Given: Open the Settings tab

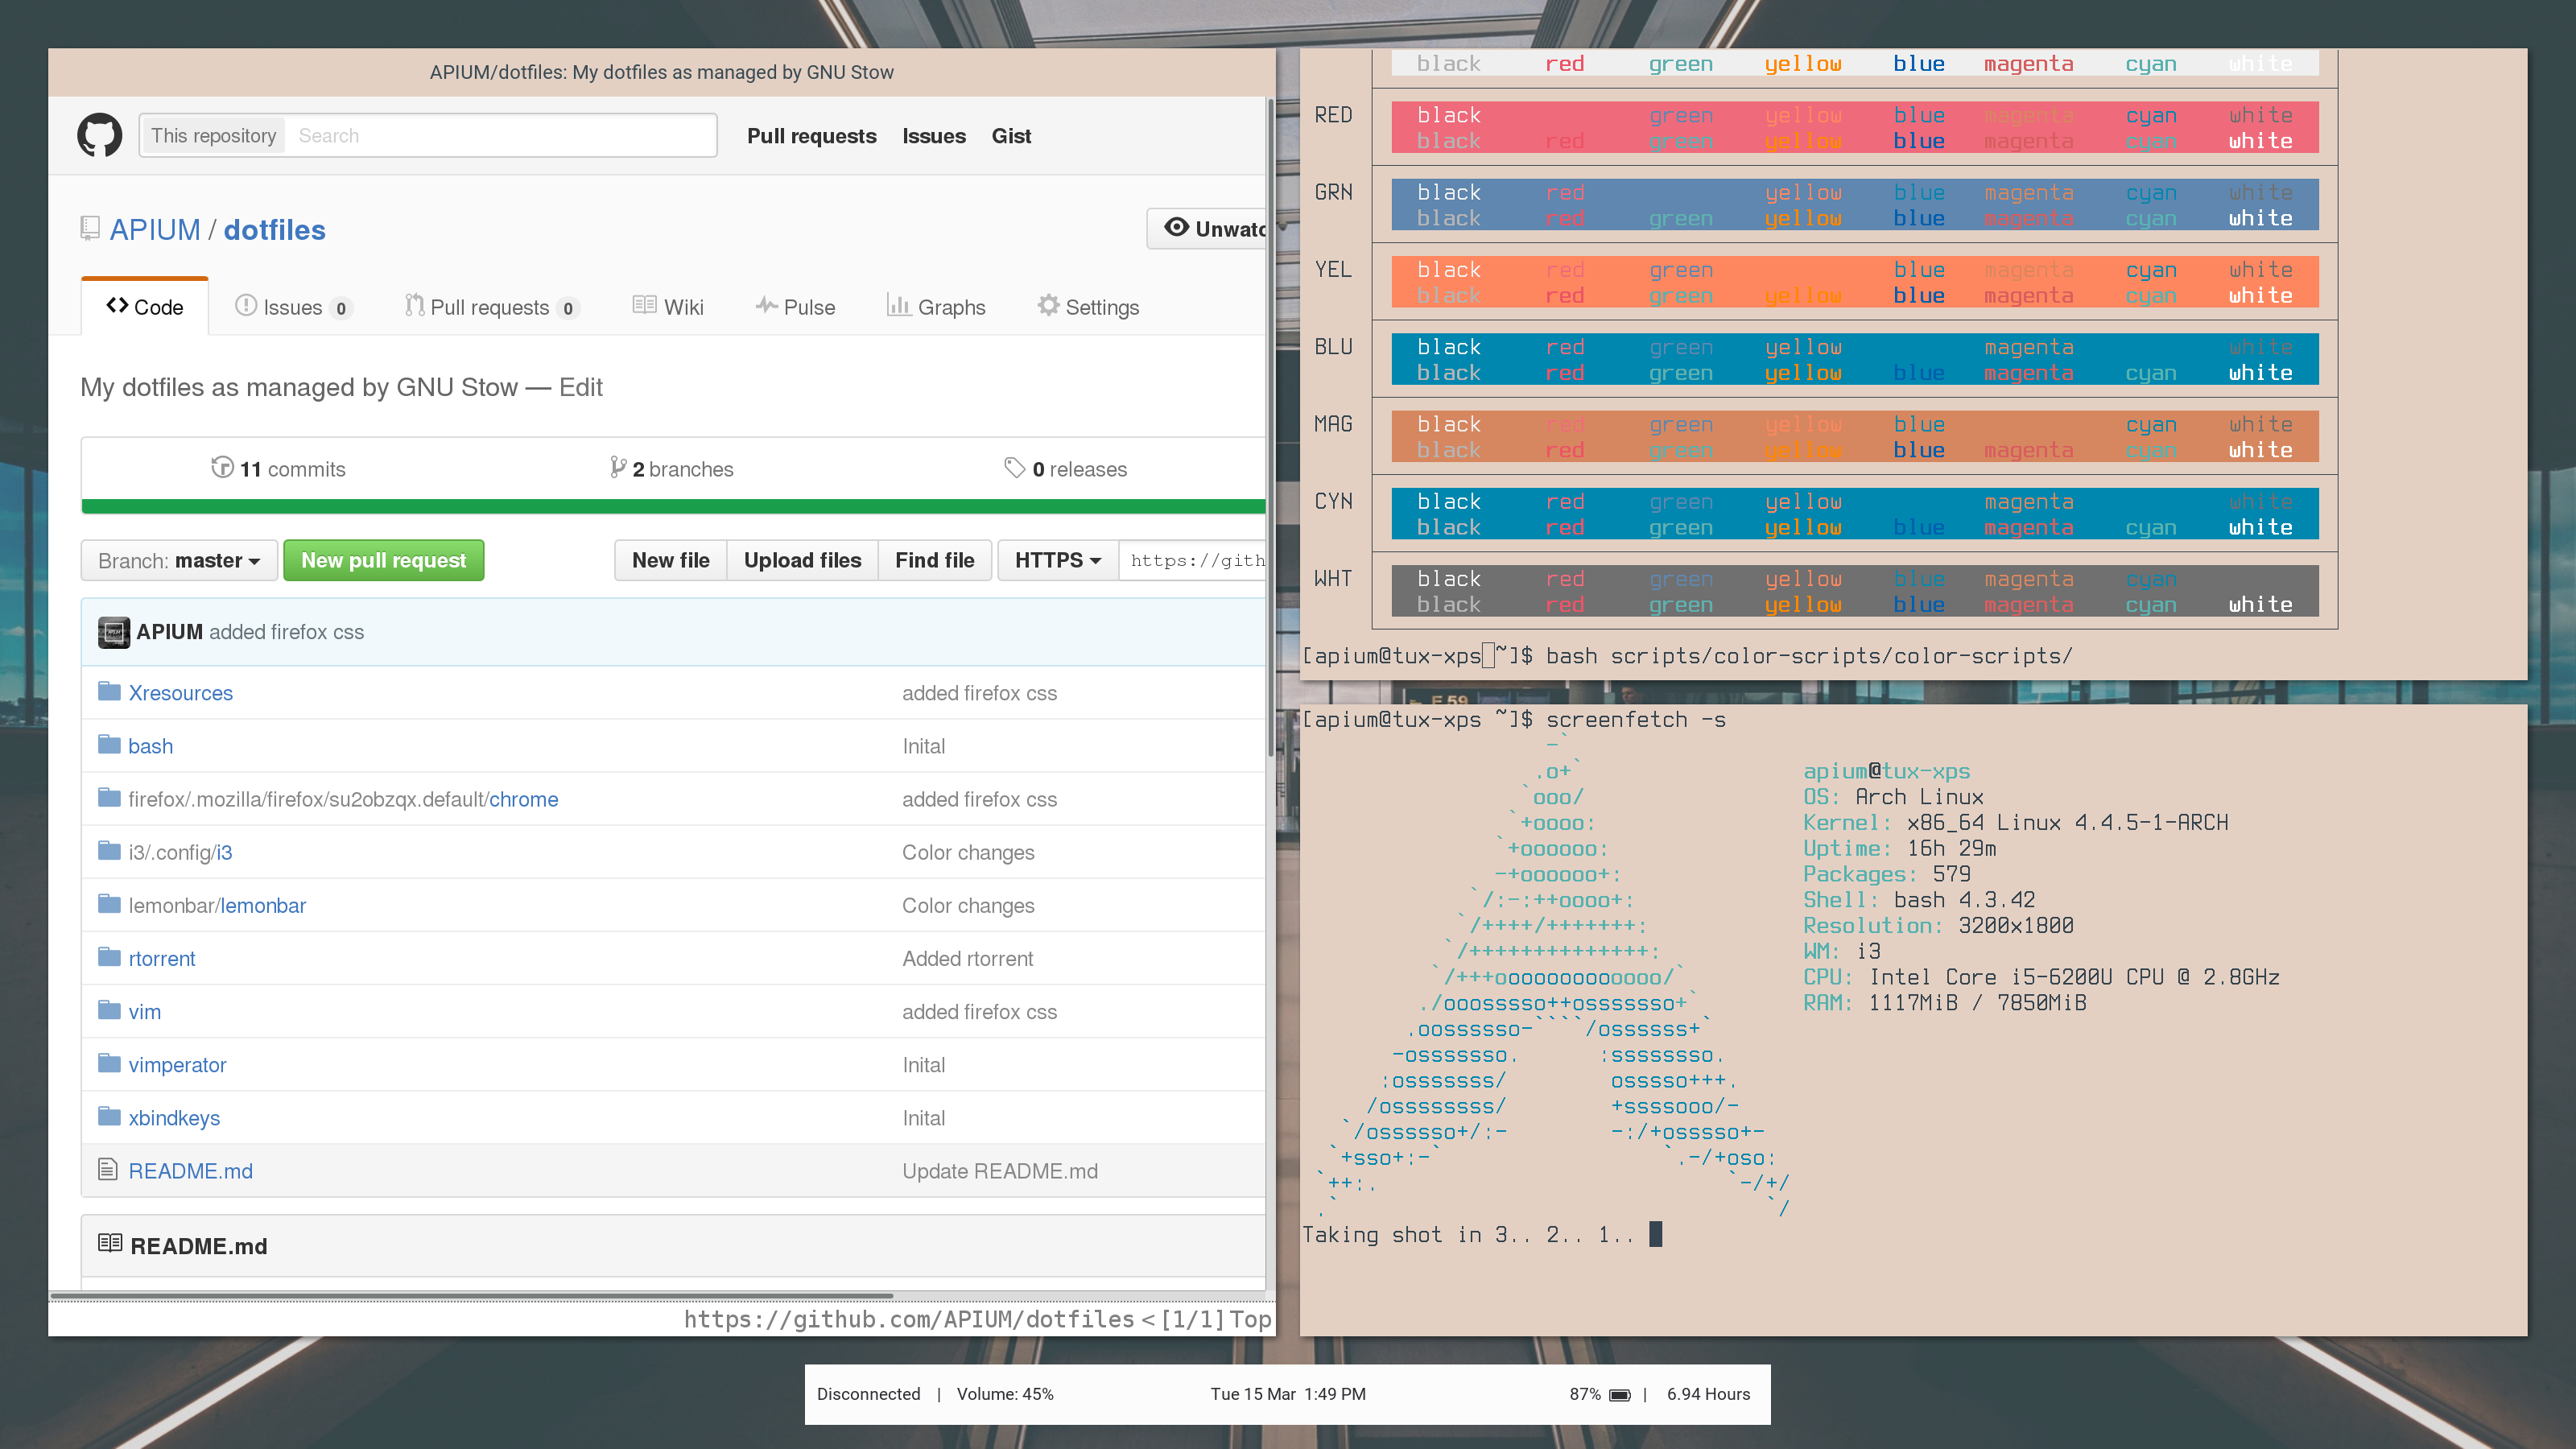Looking at the screenshot, I should (1088, 307).
